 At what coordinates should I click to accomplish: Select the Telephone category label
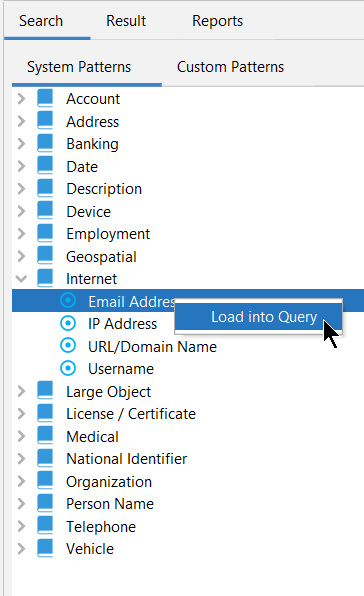coord(101,527)
